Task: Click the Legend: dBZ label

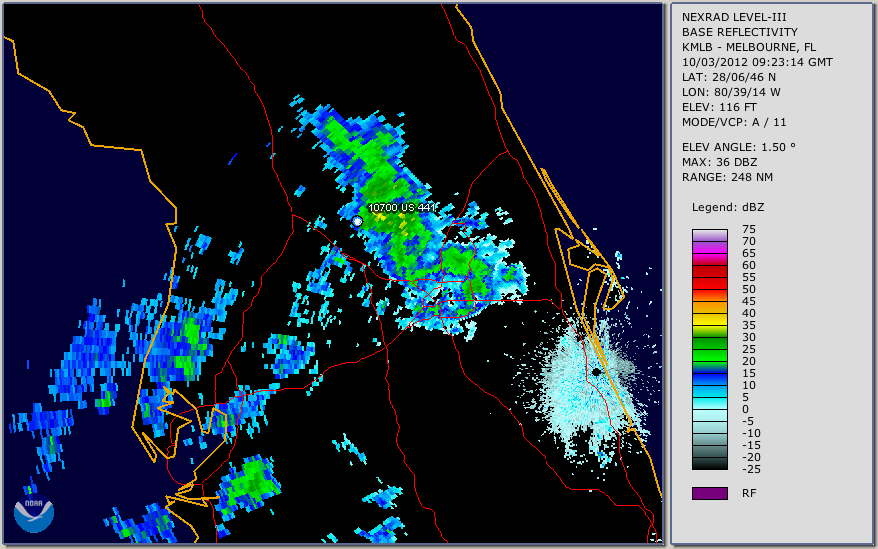Action: click(x=727, y=207)
